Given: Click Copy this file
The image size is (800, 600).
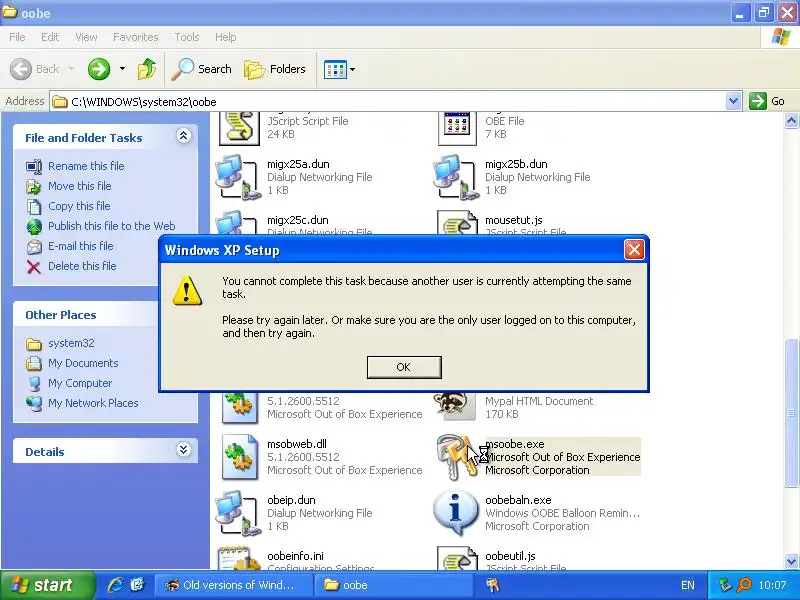Looking at the screenshot, I should (79, 206).
